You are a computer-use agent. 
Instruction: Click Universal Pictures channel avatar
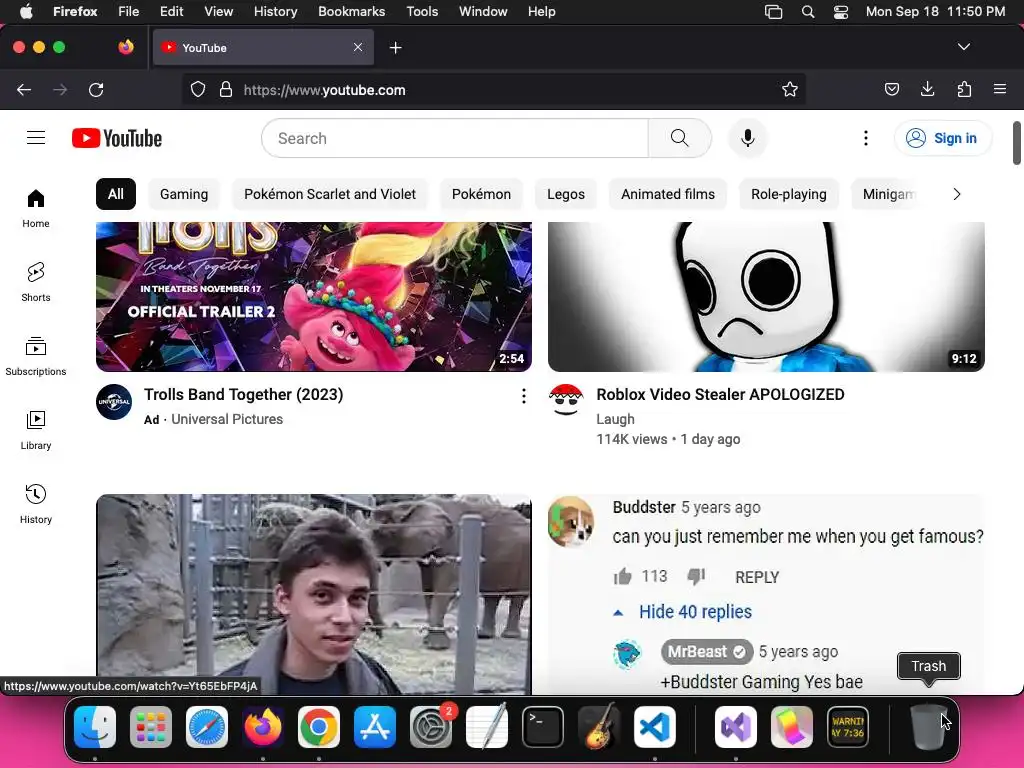tap(114, 402)
